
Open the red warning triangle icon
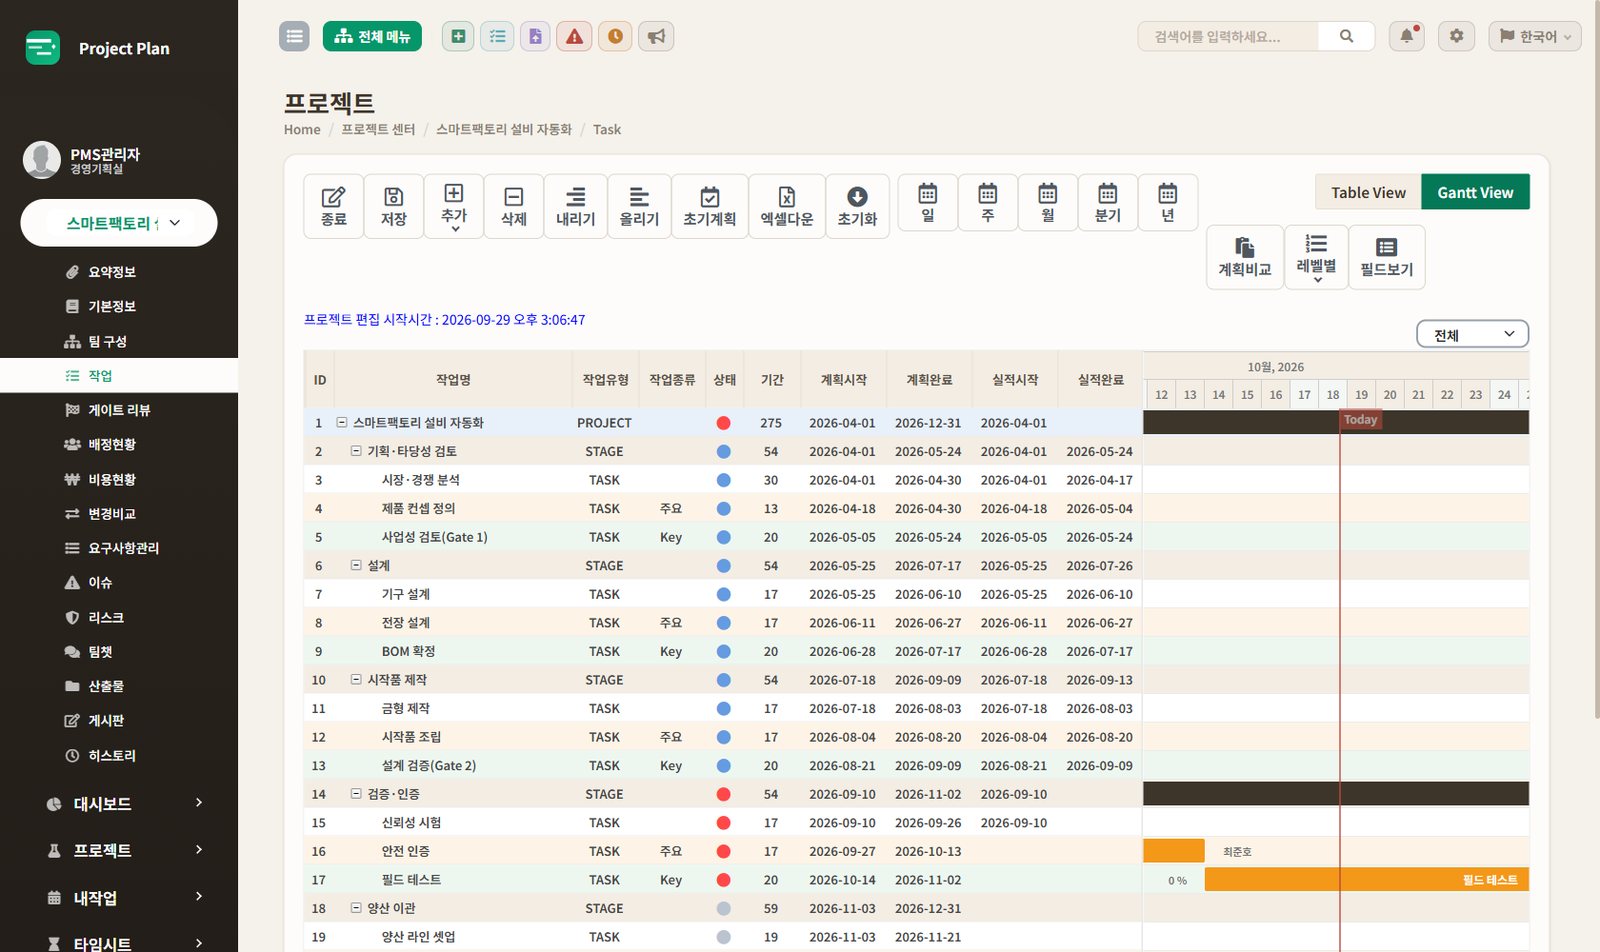coord(574,36)
